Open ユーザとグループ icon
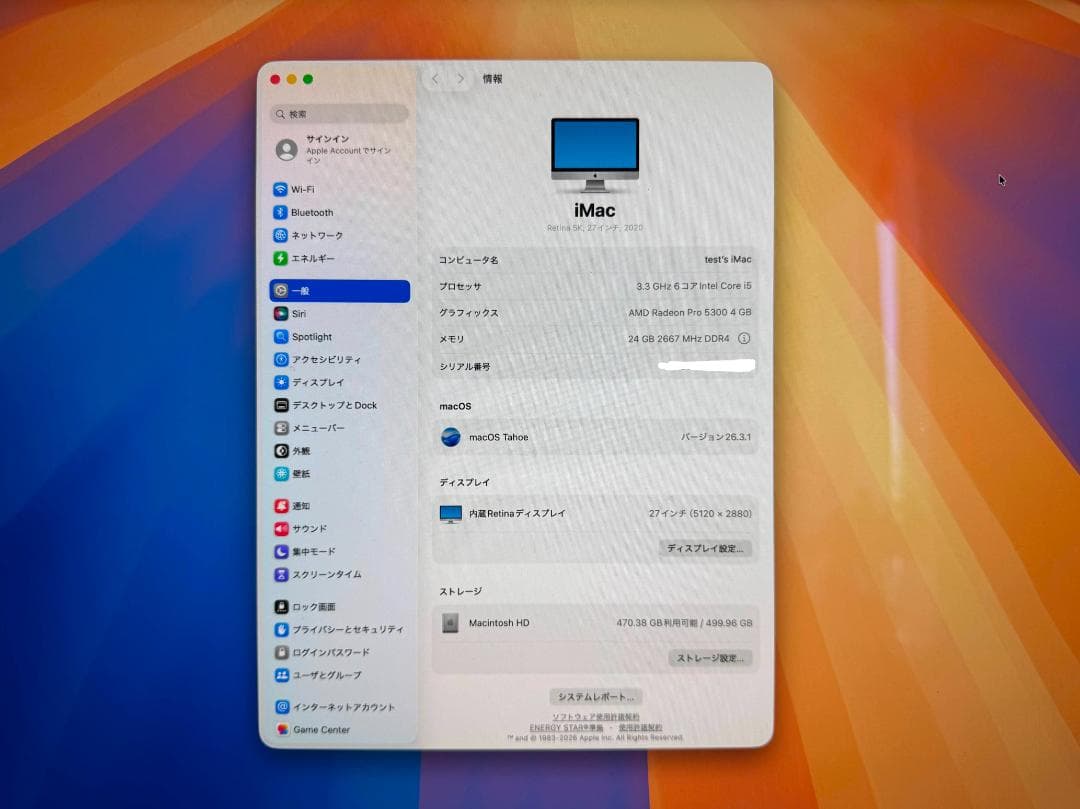Image resolution: width=1080 pixels, height=809 pixels. pos(282,675)
